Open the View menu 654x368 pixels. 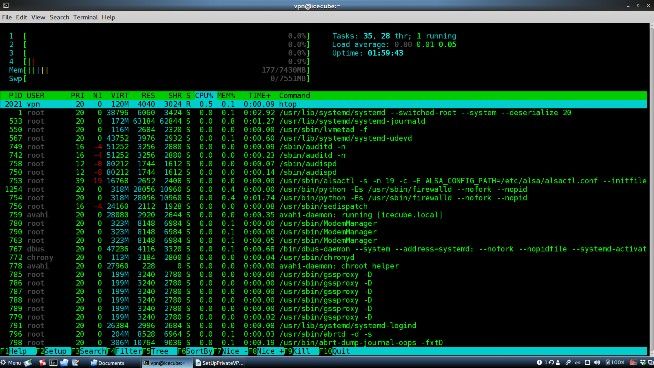pos(38,17)
